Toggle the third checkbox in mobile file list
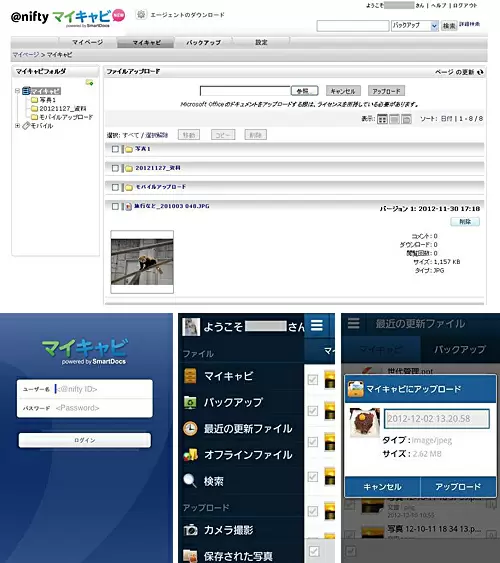 click(x=313, y=442)
